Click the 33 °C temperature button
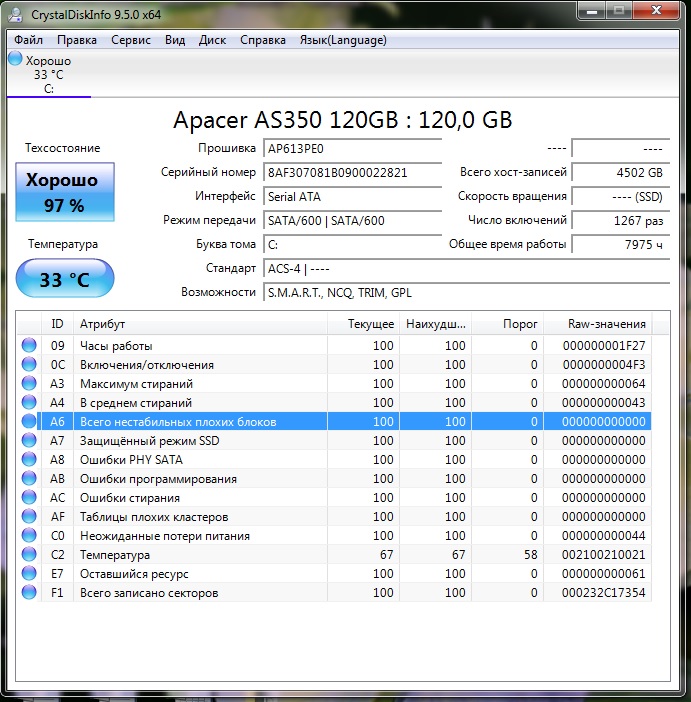The height and width of the screenshot is (702, 691). [65, 278]
